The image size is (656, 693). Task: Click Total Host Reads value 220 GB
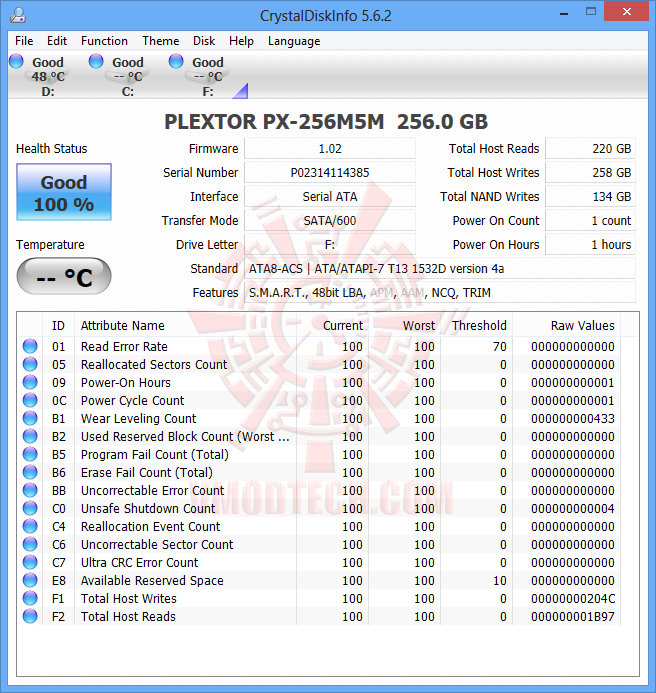(x=591, y=148)
